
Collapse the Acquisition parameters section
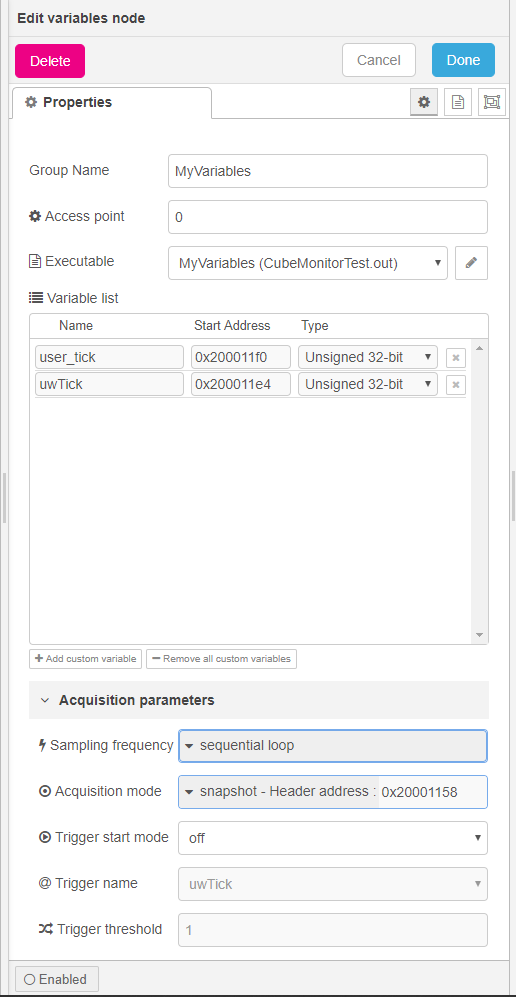(259, 700)
